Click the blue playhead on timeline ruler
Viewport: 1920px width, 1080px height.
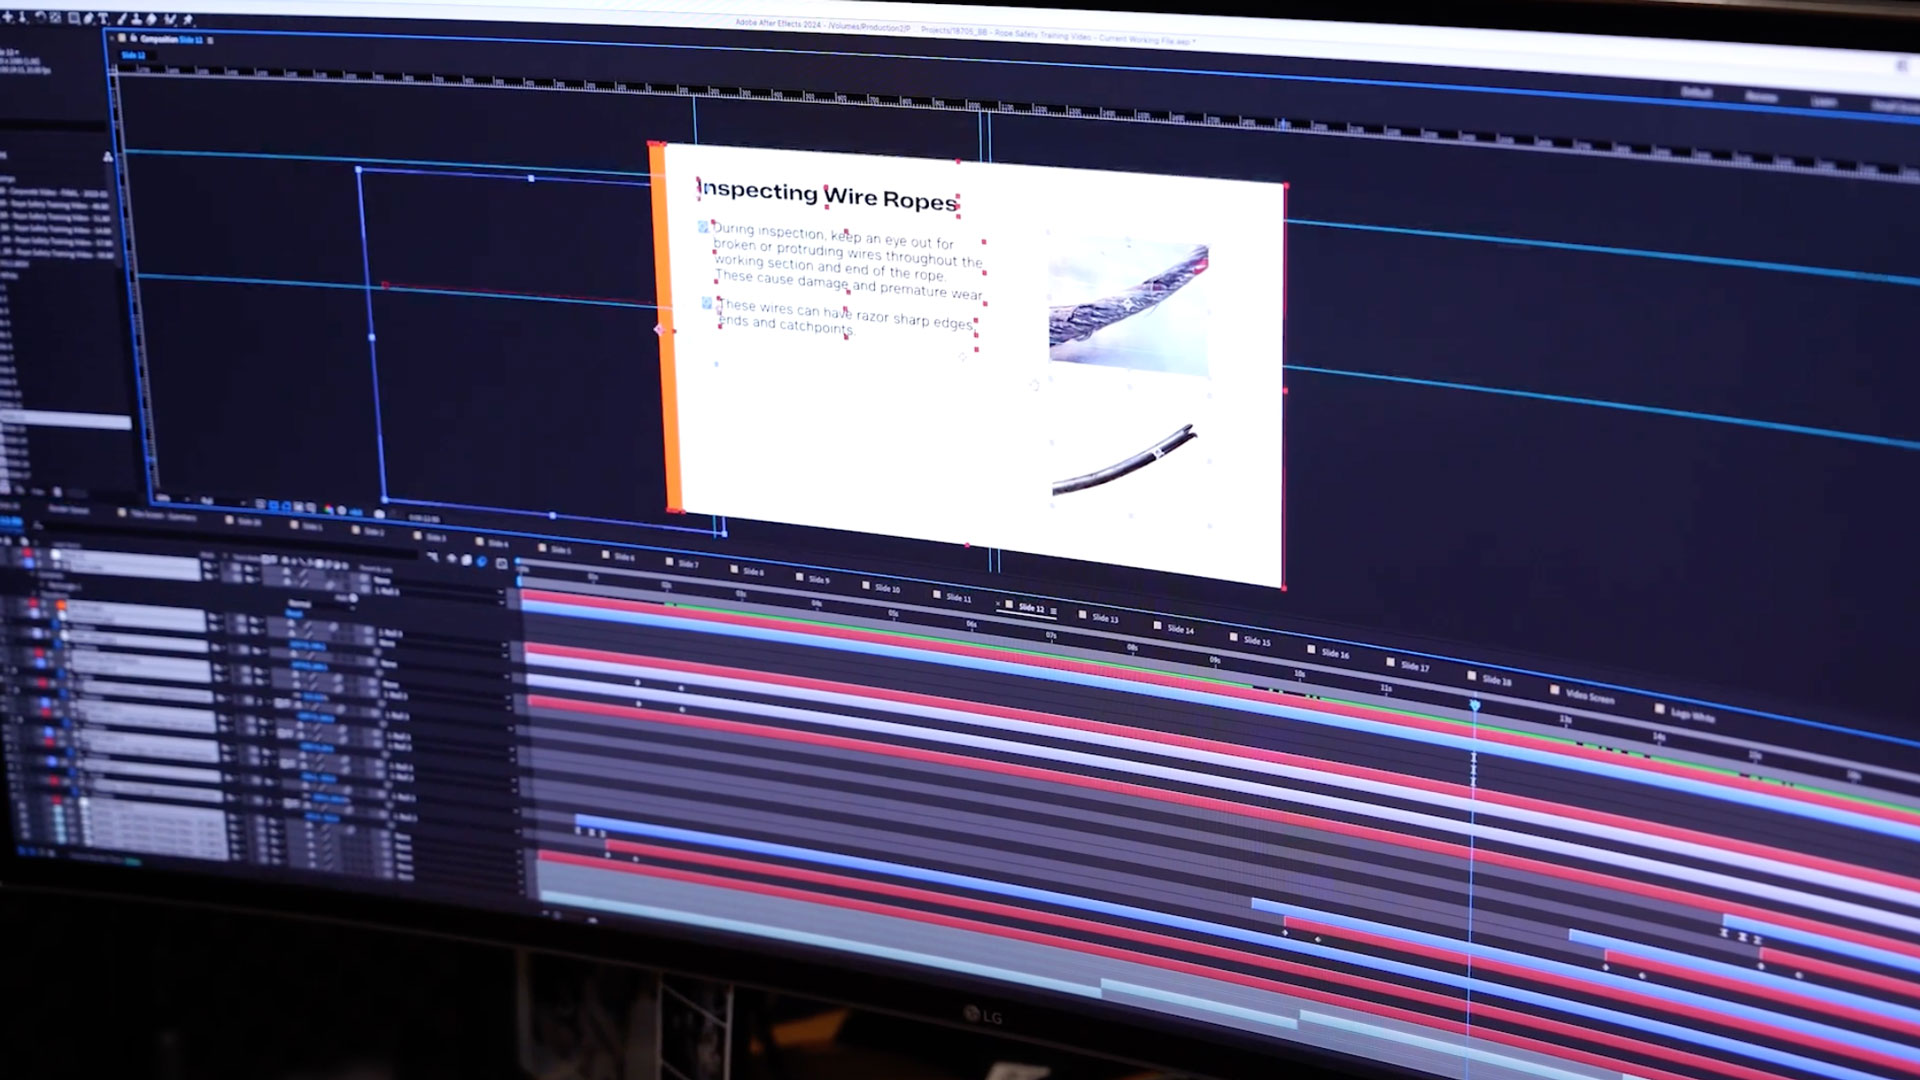pos(1474,705)
